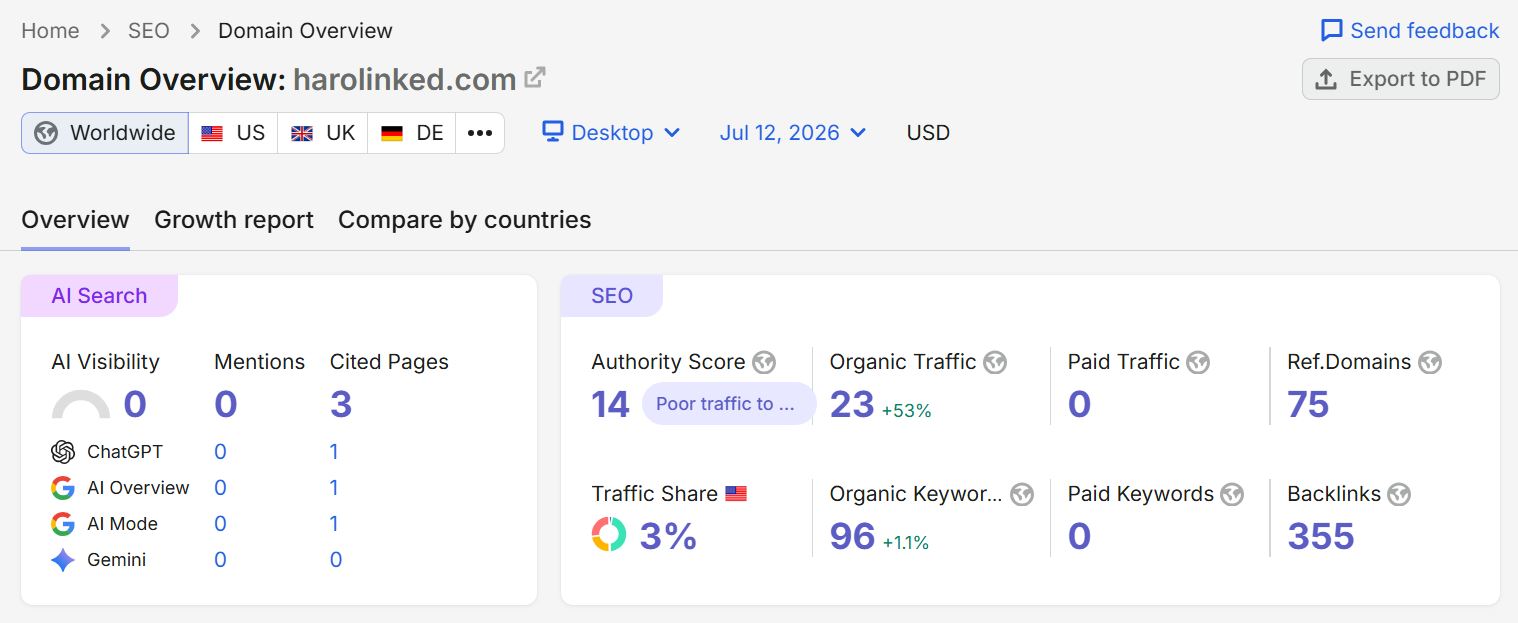Click the Worldwide globe icon
Screen dimensions: 1518x623
coord(46,133)
